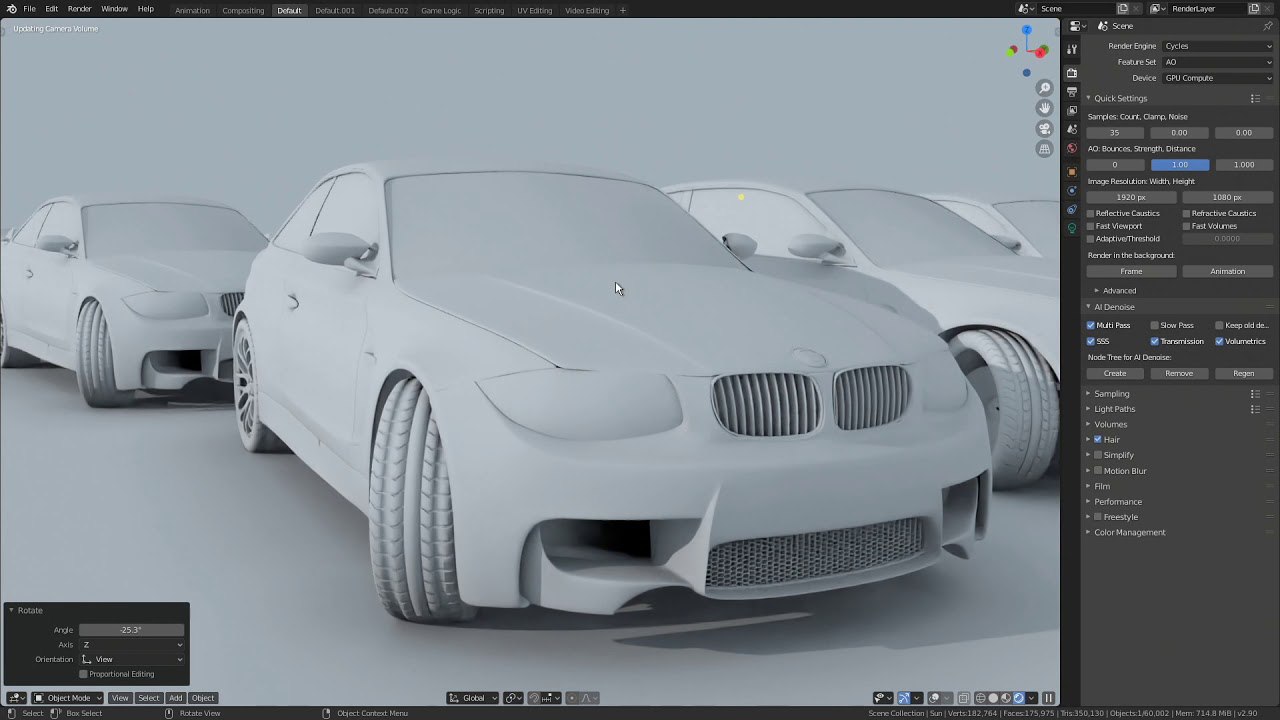Image resolution: width=1280 pixels, height=720 pixels.
Task: Select rendered viewport shading
Action: click(x=1019, y=698)
